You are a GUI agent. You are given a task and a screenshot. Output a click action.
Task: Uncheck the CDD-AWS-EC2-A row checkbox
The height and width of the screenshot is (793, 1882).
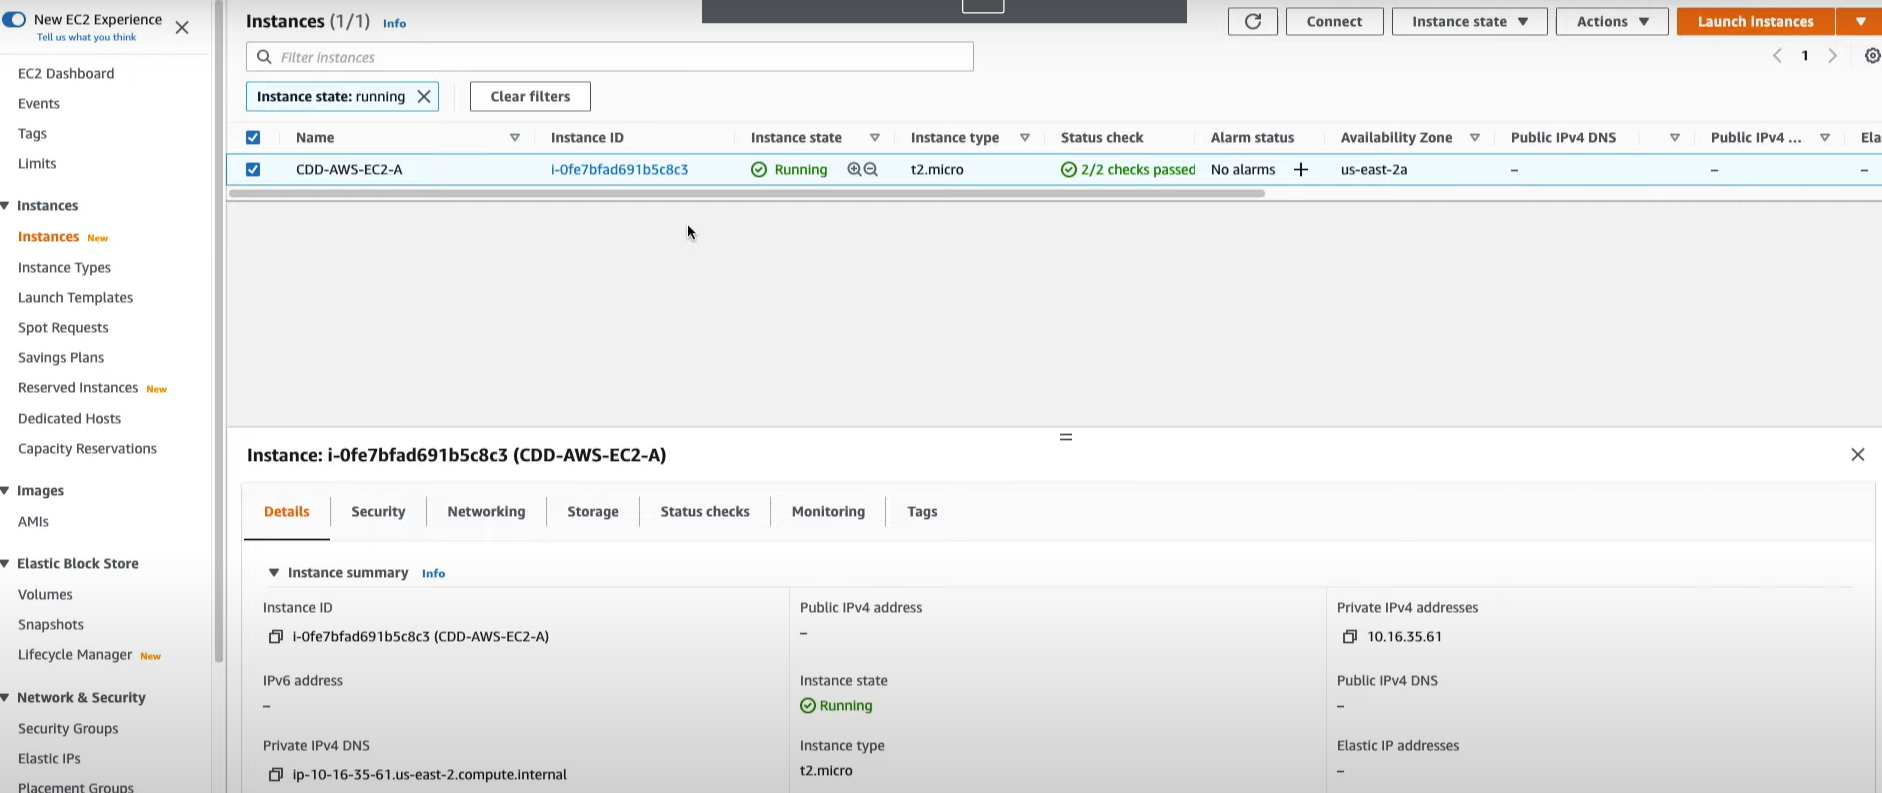pyautogui.click(x=253, y=169)
